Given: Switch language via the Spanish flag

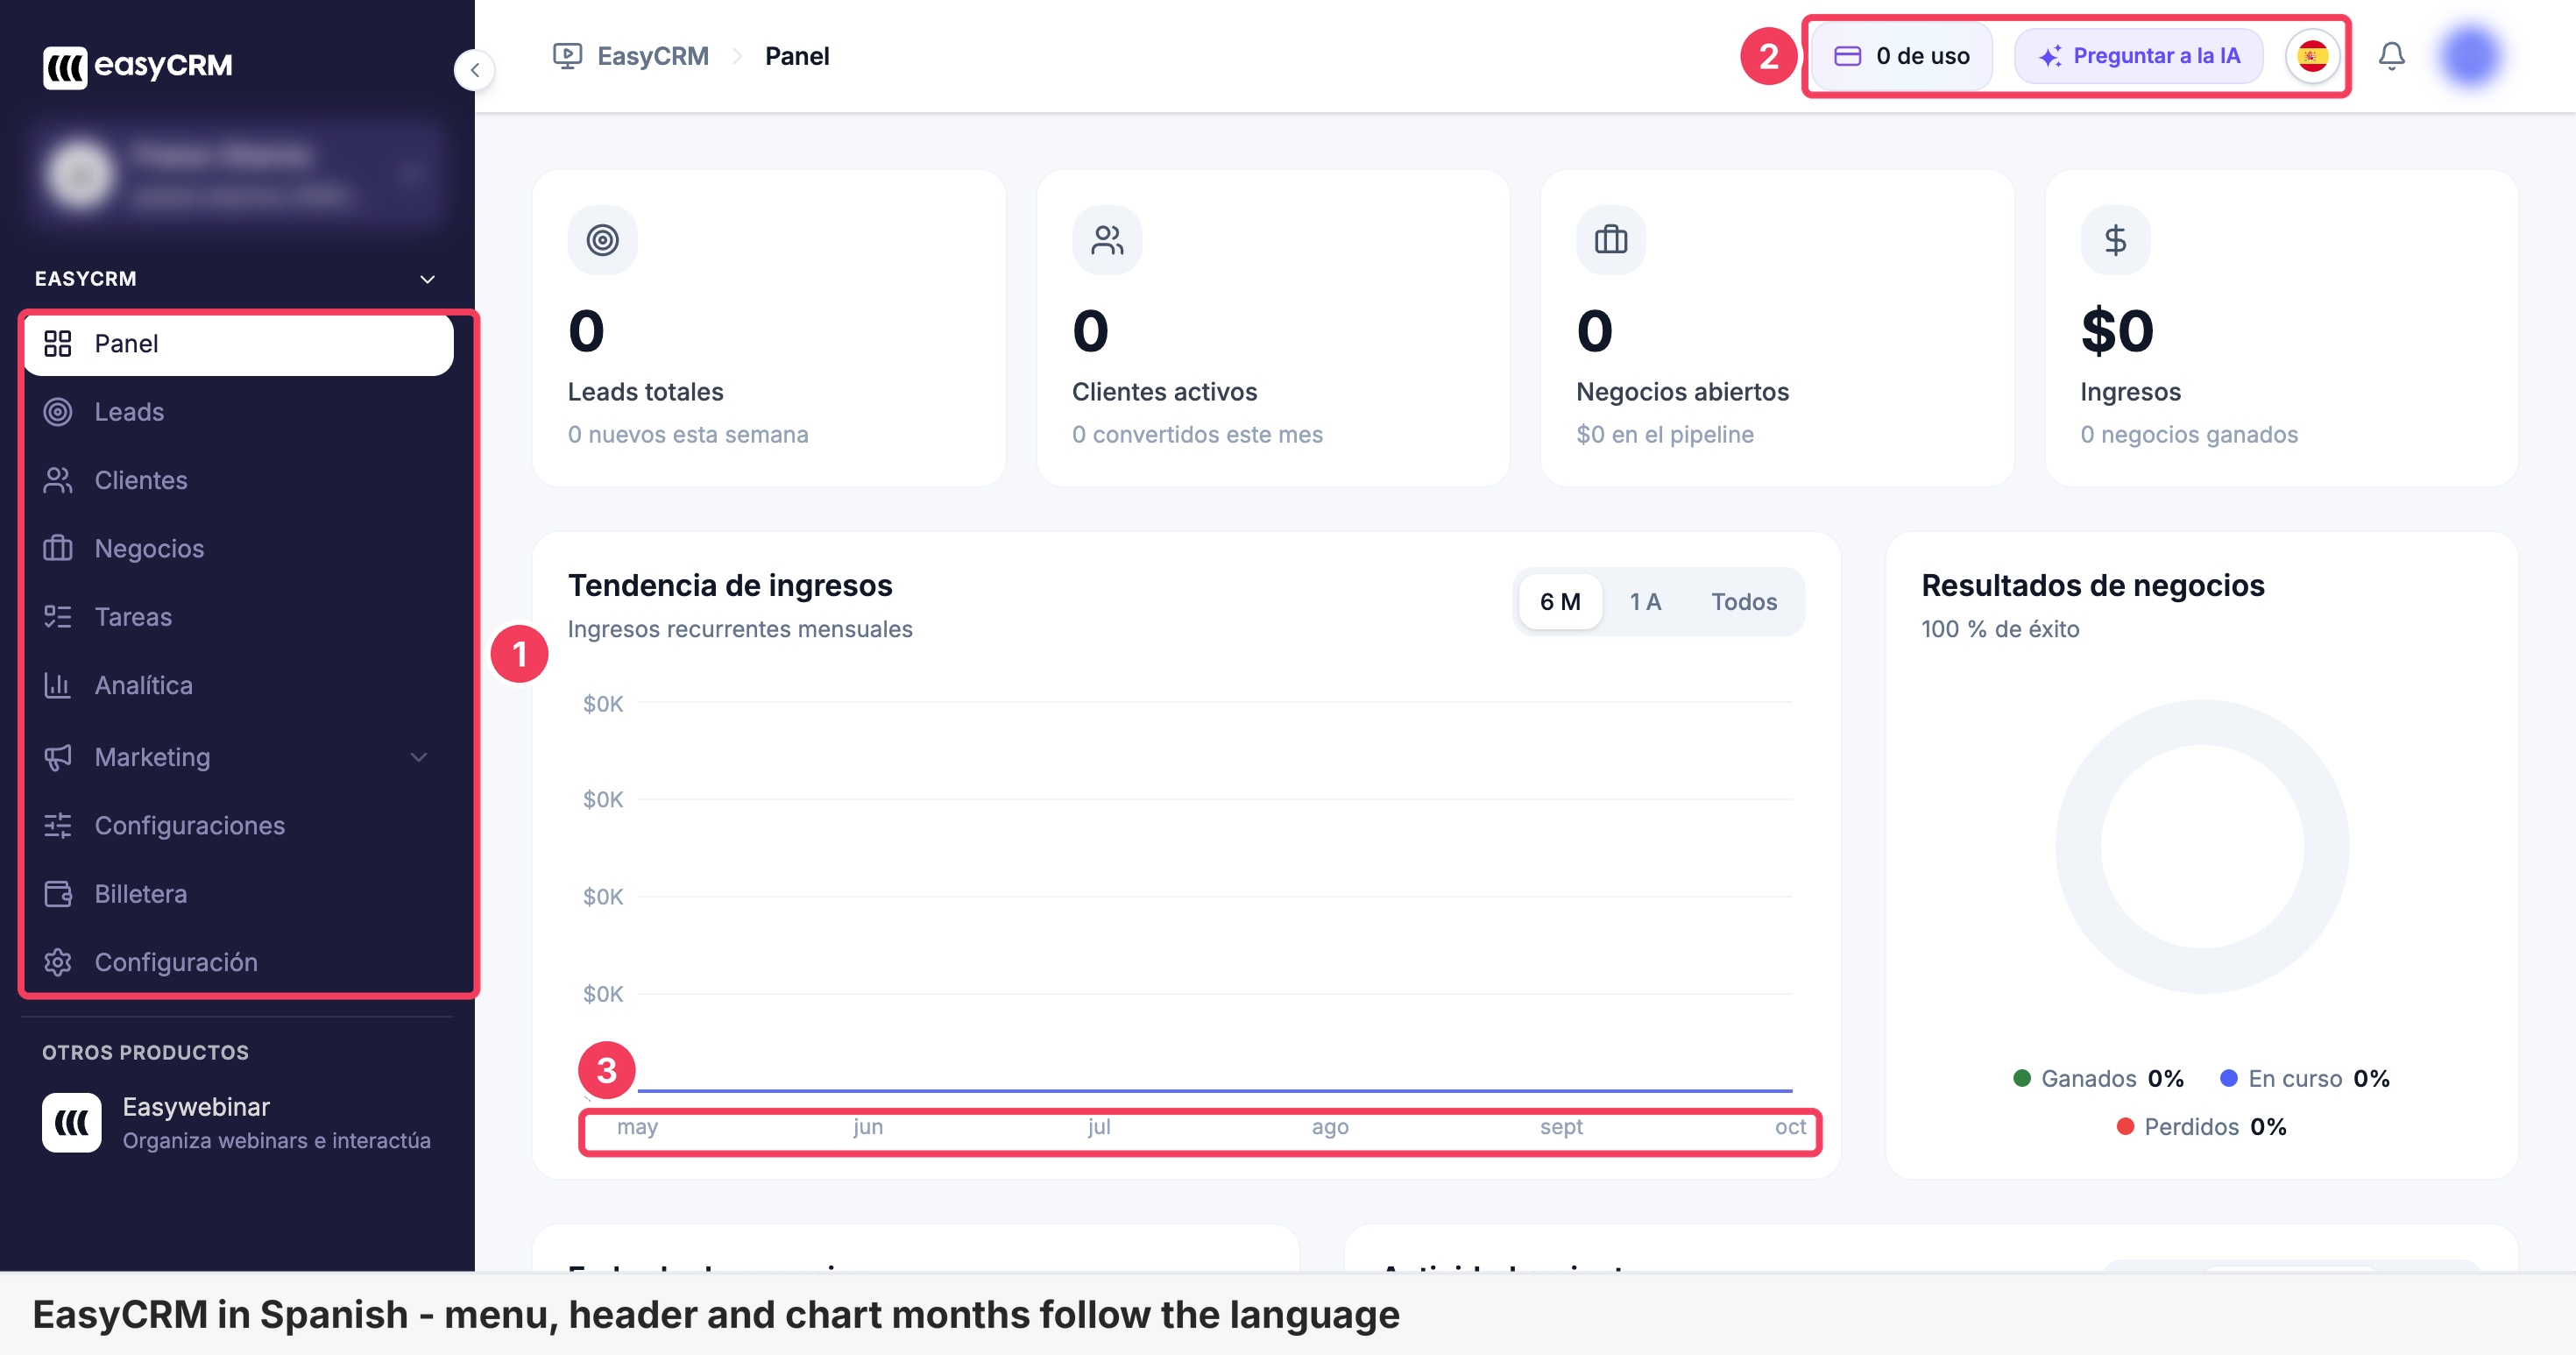Looking at the screenshot, I should (2312, 56).
